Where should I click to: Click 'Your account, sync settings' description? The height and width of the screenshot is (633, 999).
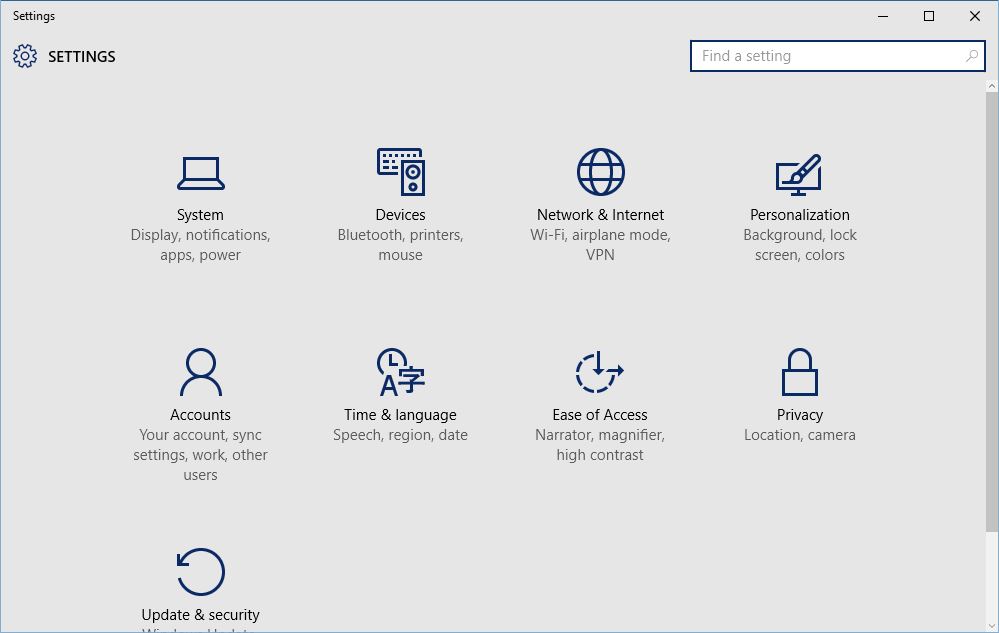tap(200, 455)
